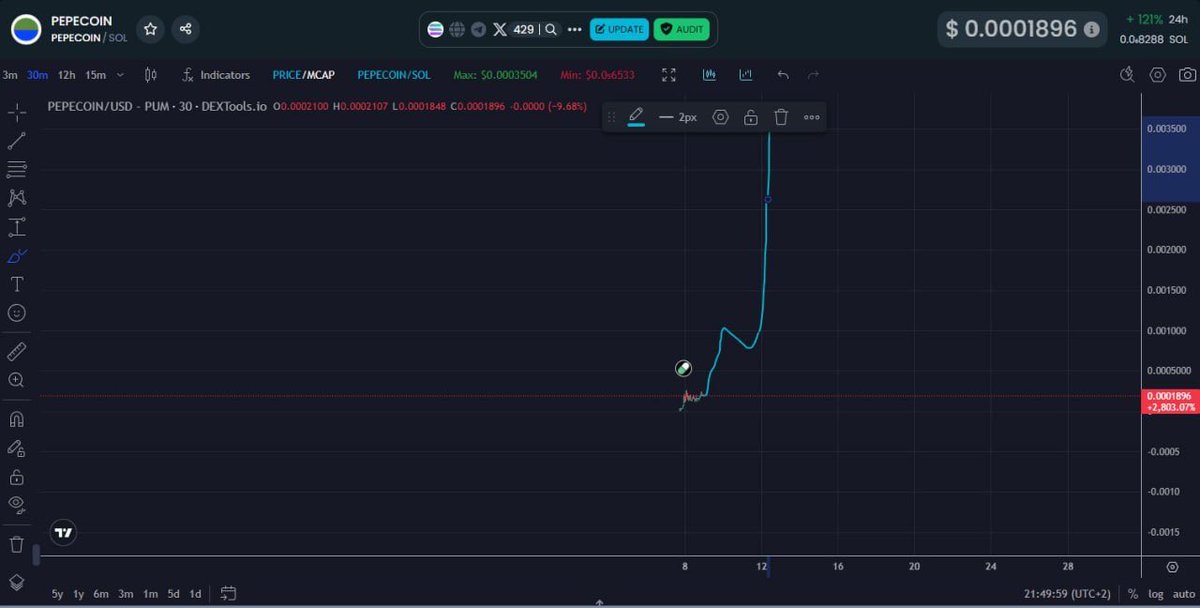
Task: Select the crosshair cursor tool
Action: 17,111
